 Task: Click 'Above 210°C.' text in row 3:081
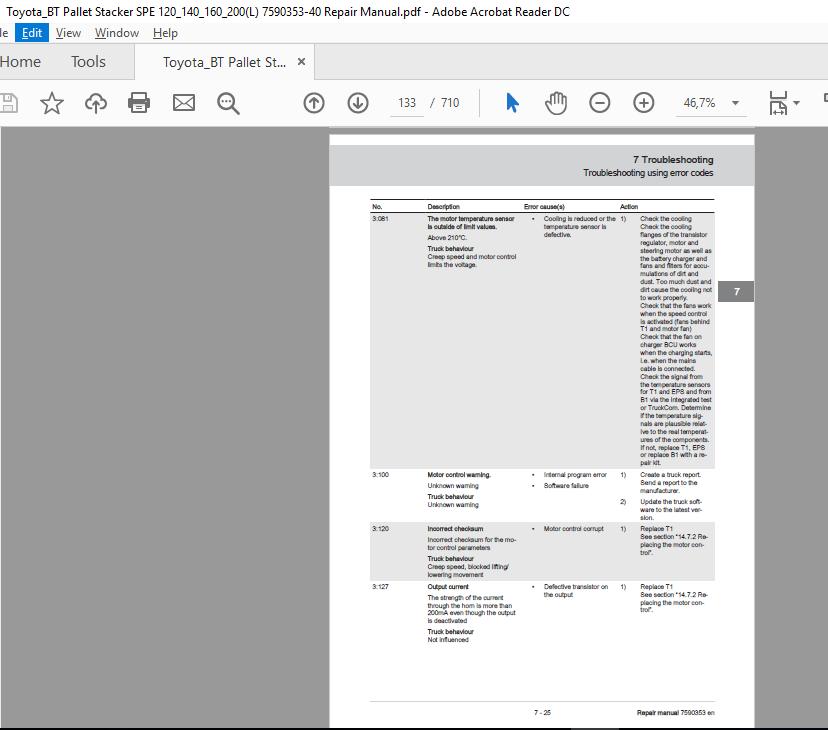[x=447, y=238]
